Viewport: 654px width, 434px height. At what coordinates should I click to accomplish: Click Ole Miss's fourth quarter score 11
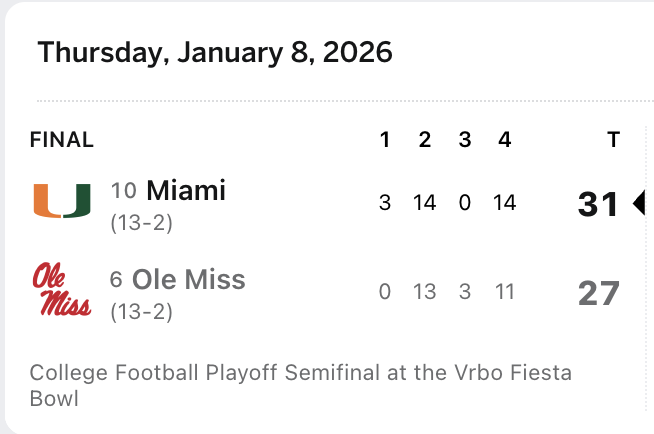click(504, 292)
